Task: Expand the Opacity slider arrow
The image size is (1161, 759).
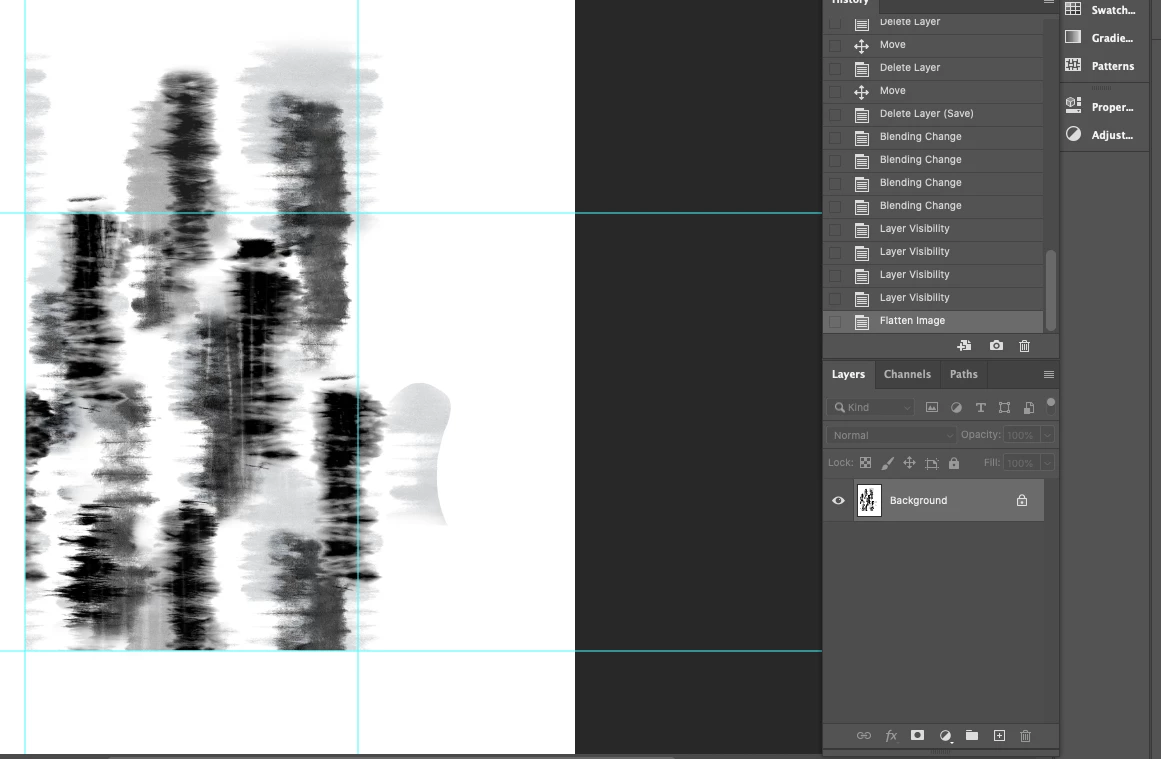Action: (1047, 435)
